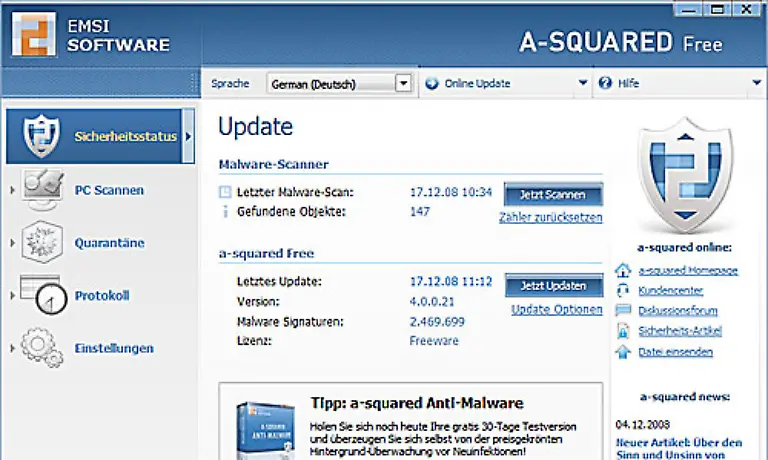Viewport: 768px width, 460px height.
Task: Click the Tipp: a-squared Anti-Malware heading
Action: pyautogui.click(x=417, y=403)
